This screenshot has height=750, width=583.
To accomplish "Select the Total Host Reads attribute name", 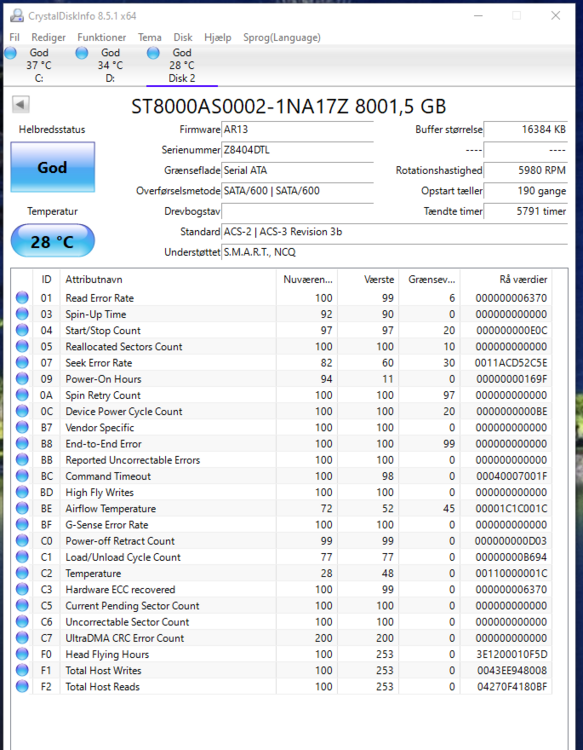I will [102, 687].
